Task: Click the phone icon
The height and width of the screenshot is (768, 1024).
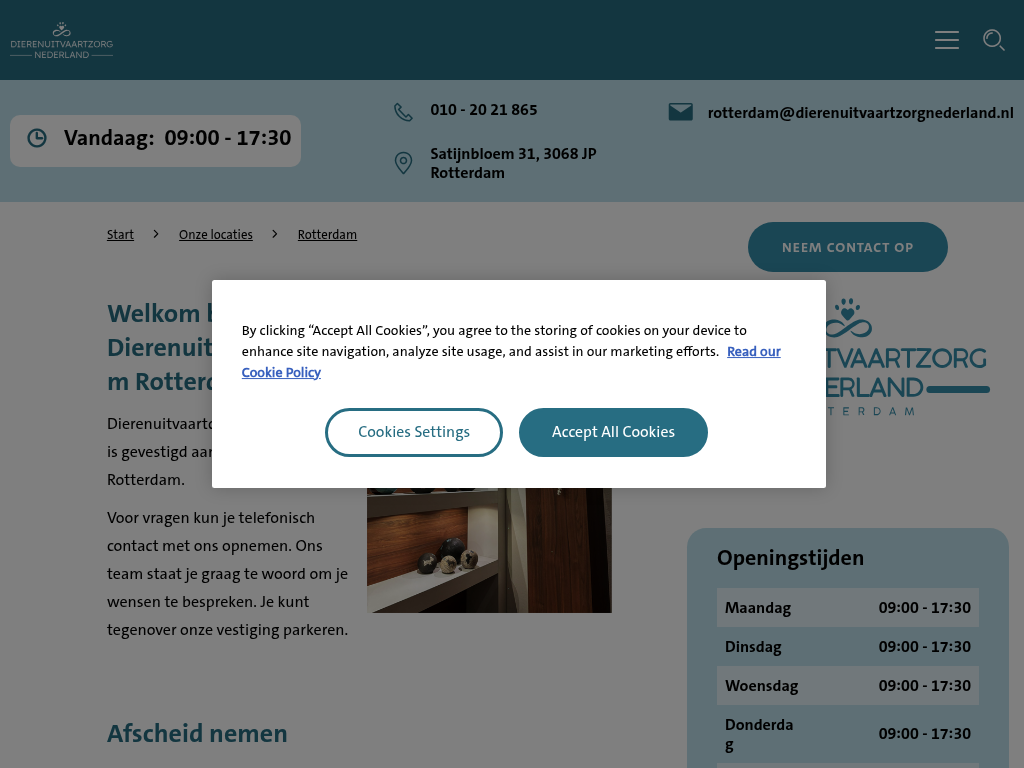Action: point(403,112)
